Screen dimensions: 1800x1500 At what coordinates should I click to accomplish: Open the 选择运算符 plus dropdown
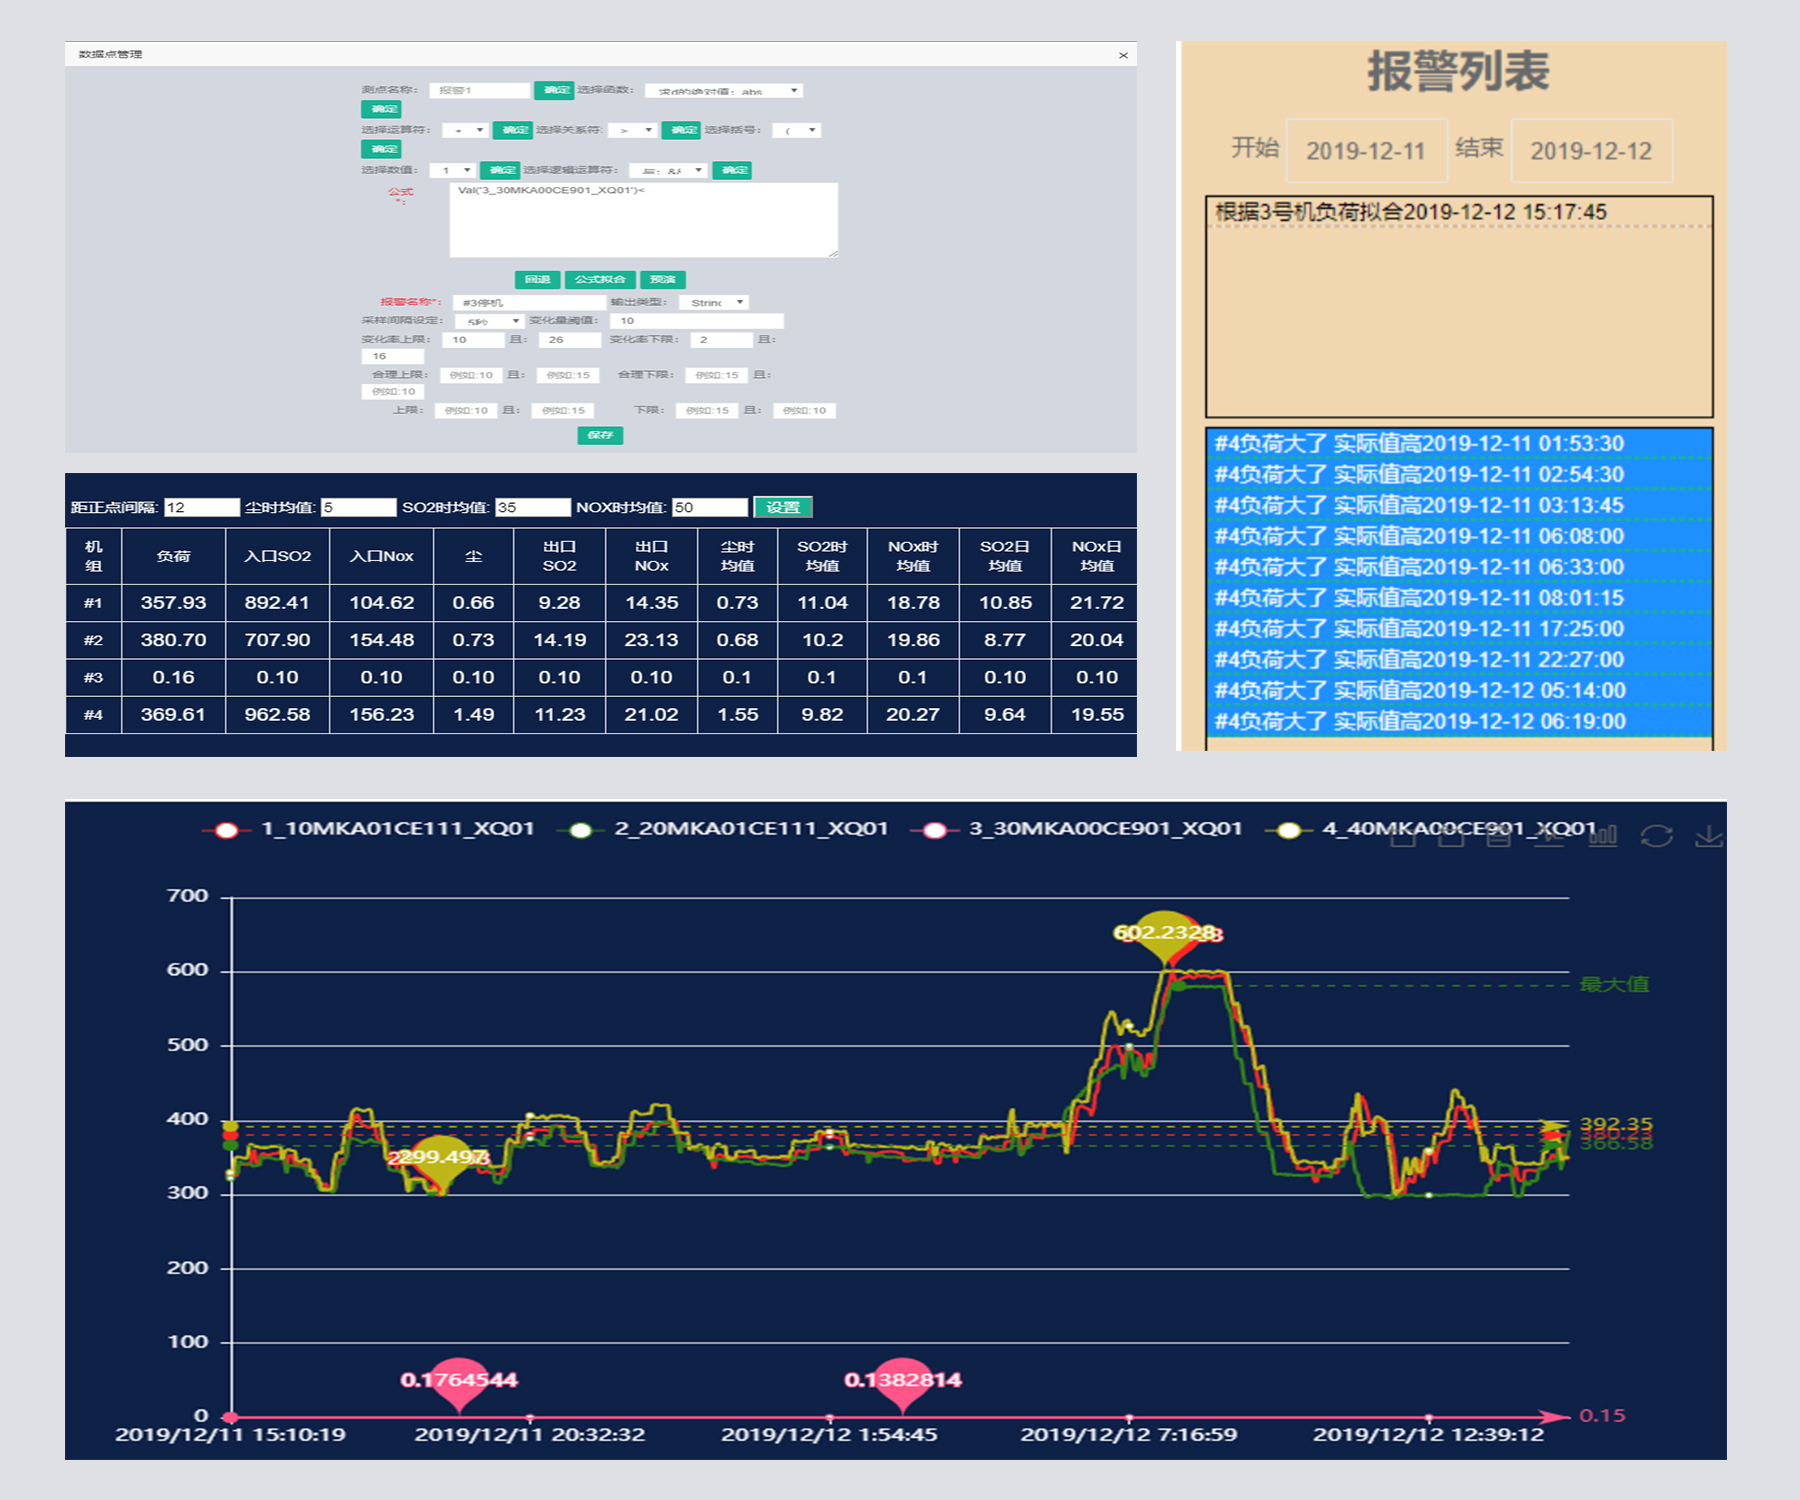465,130
